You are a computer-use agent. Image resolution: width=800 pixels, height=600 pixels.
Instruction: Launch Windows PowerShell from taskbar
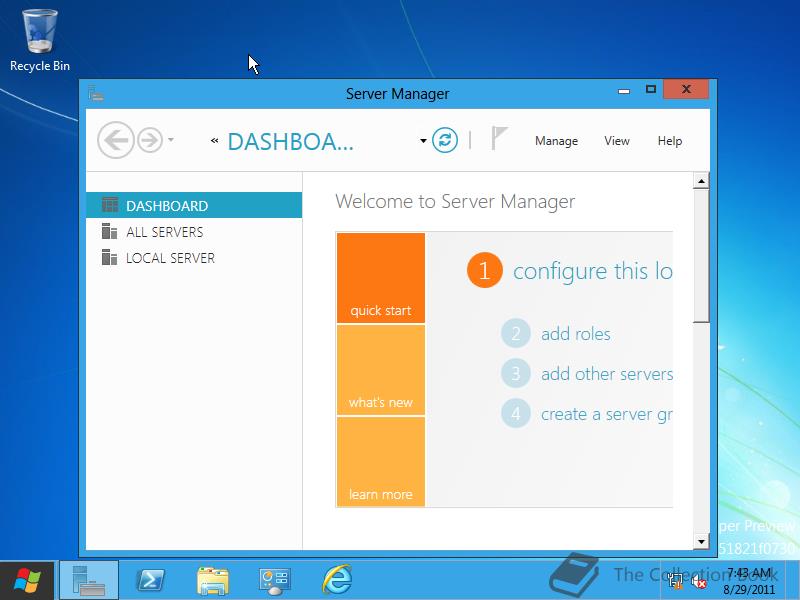(x=150, y=581)
